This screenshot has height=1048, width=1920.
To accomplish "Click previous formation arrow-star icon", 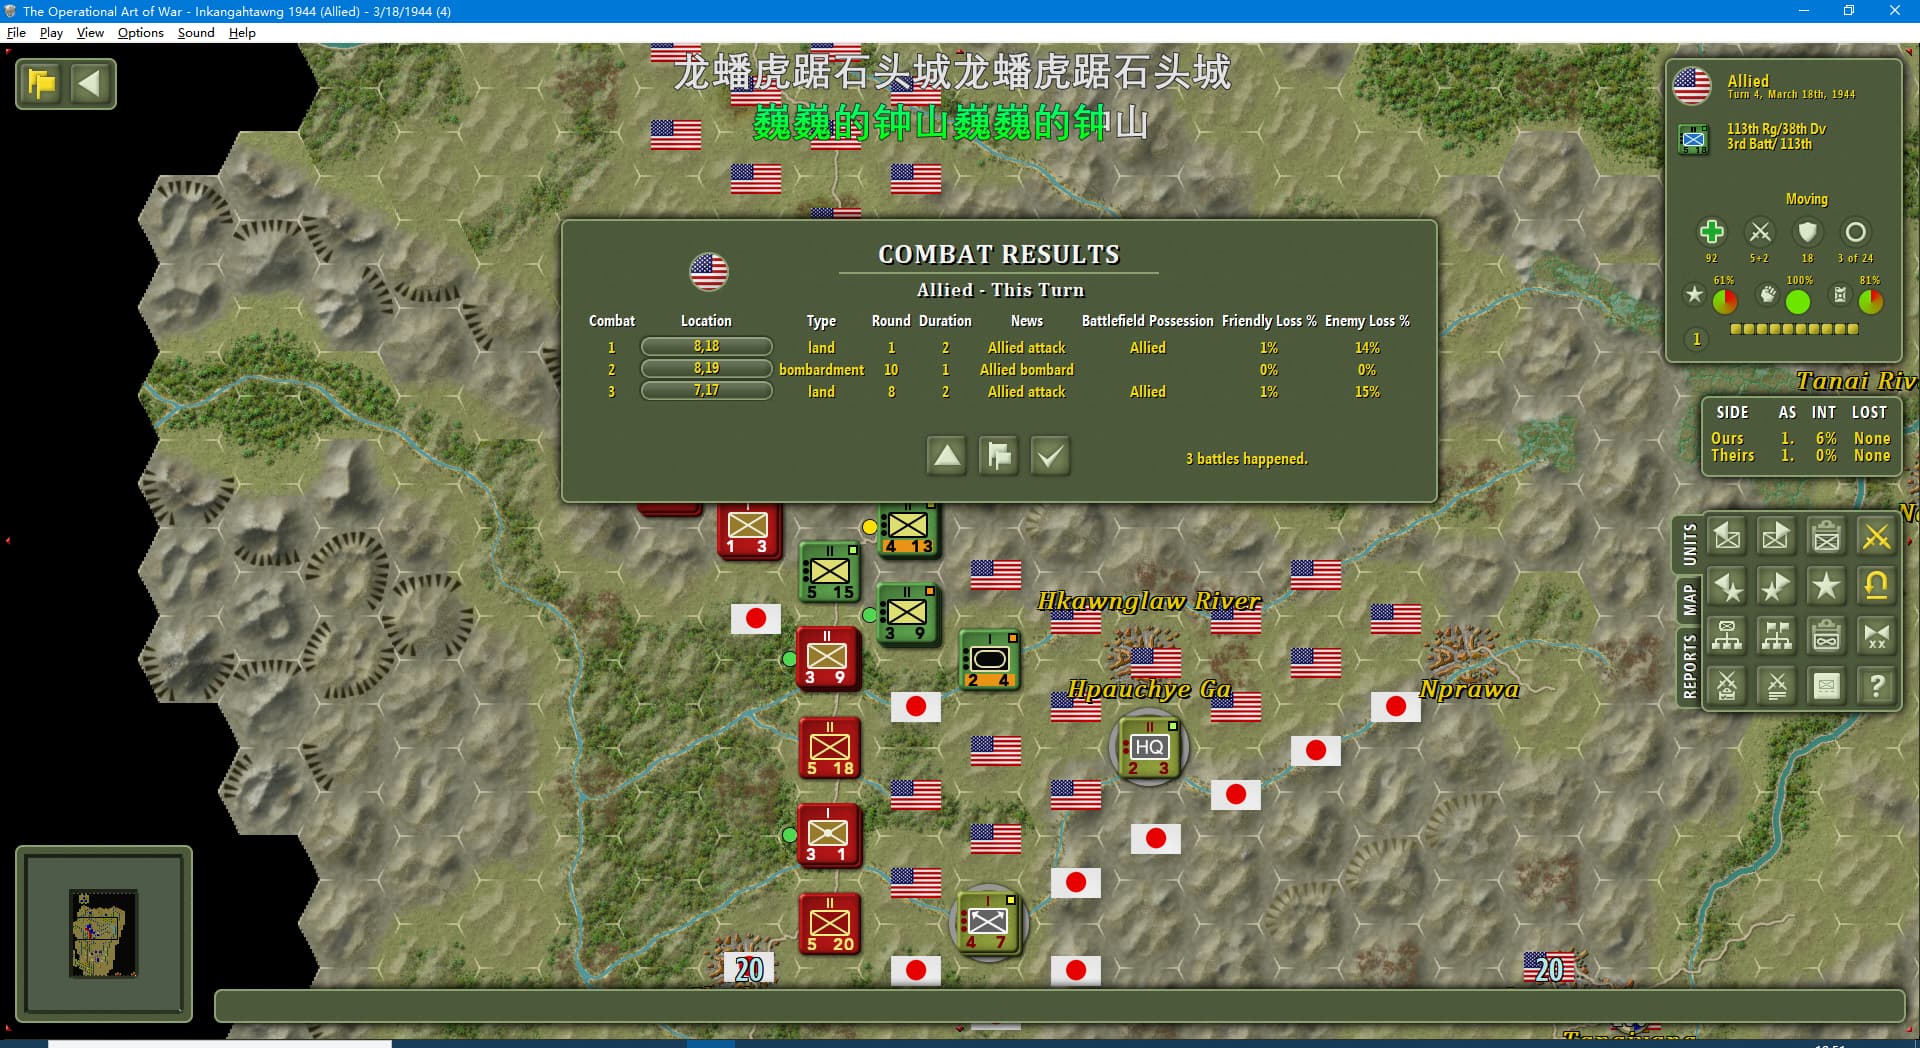I will pyautogui.click(x=1727, y=586).
